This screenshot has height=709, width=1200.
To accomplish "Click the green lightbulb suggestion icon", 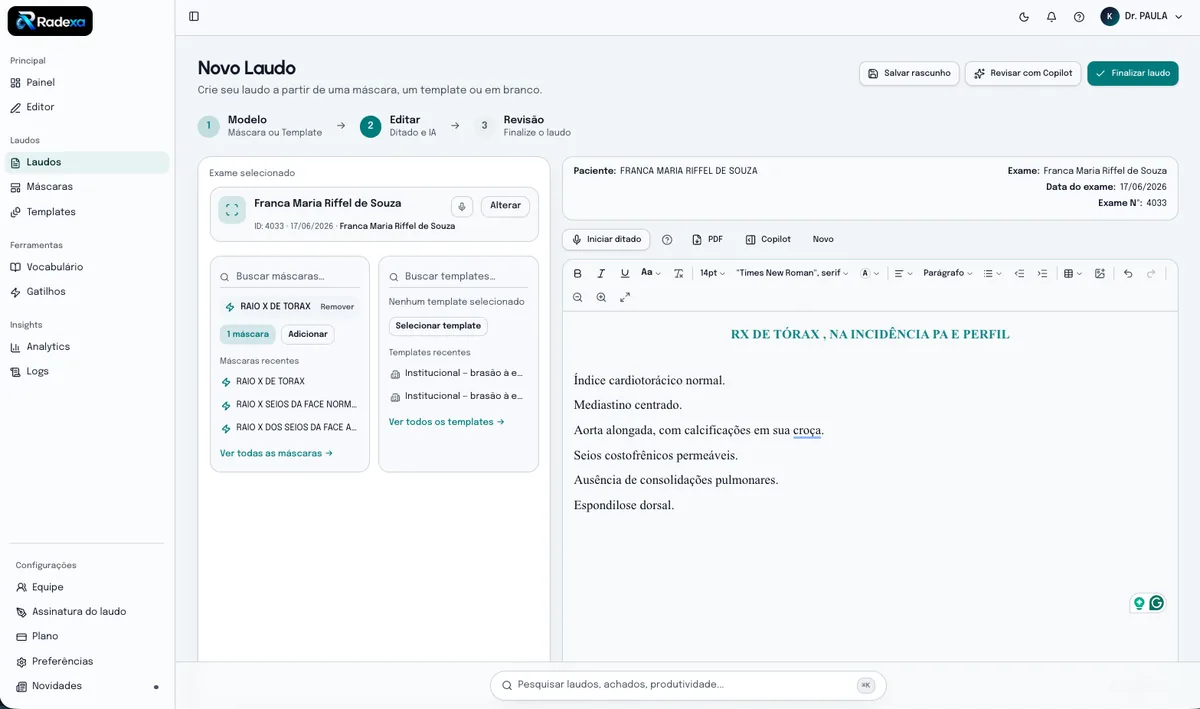I will [1138, 603].
